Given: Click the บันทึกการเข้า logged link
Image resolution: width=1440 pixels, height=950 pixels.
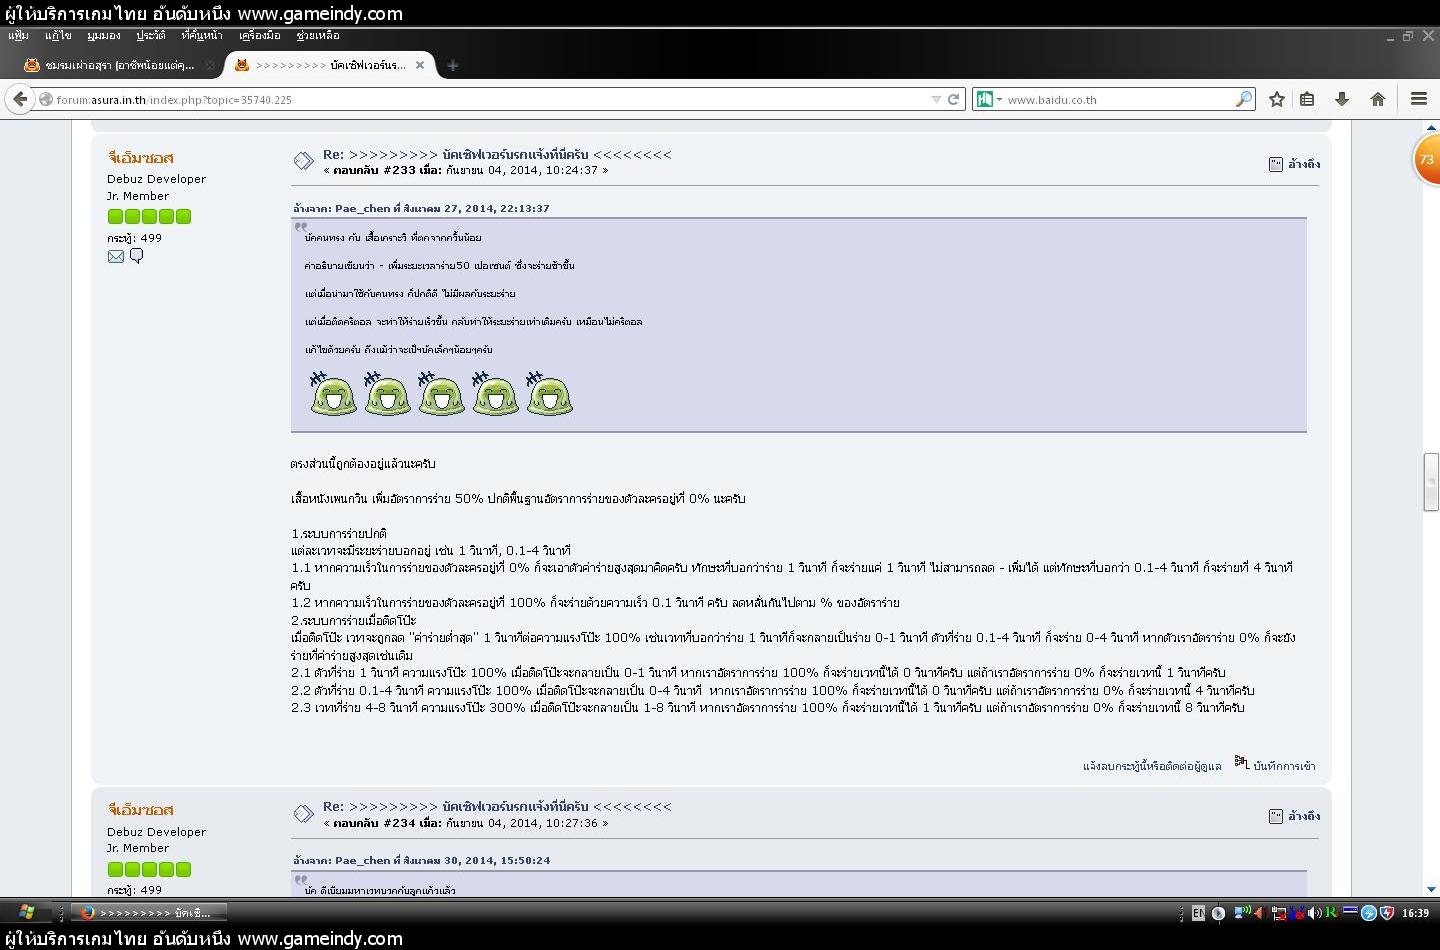Looking at the screenshot, I should click(x=1284, y=766).
